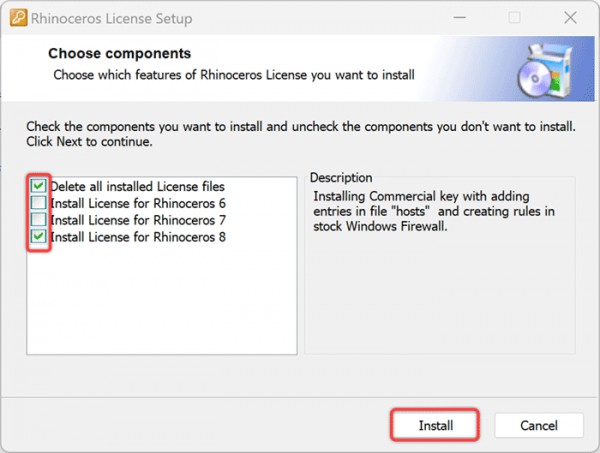
Task: Select the 'Delete all installed License files' label text
Action: pos(137,186)
